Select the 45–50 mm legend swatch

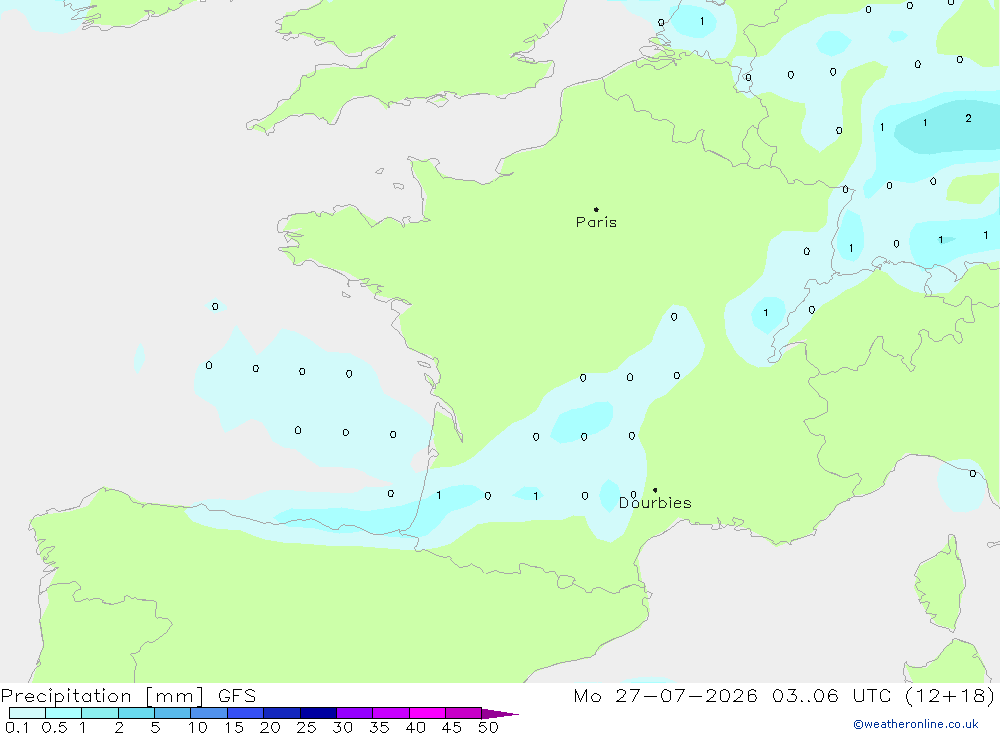point(463,713)
